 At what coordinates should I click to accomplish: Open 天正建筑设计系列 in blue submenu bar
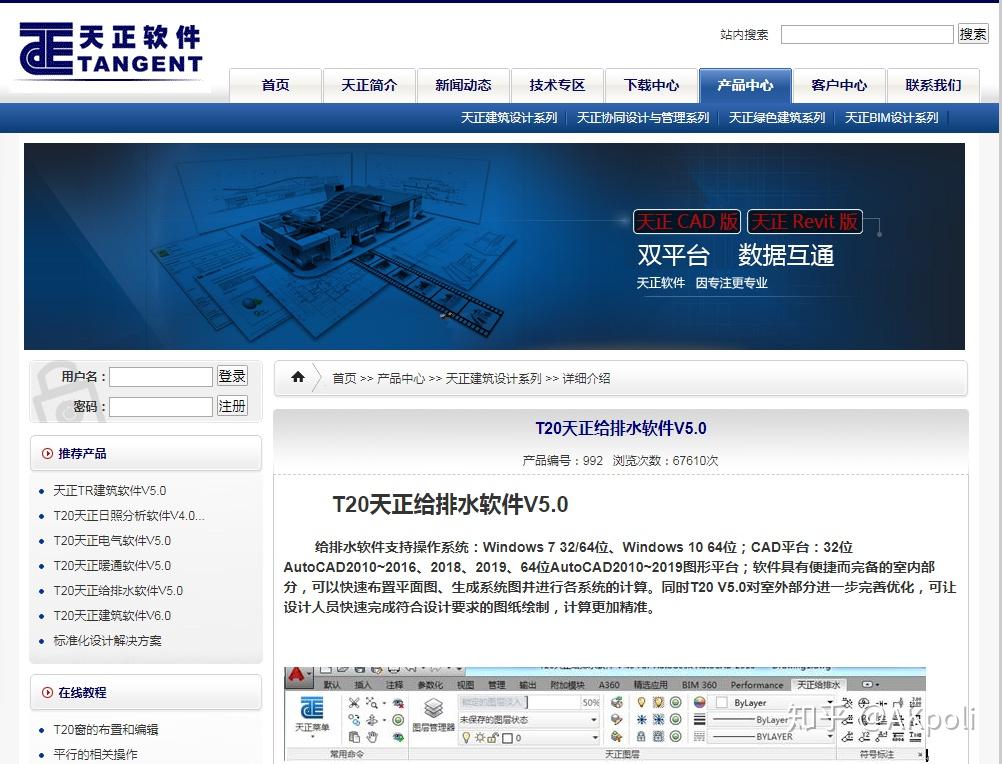(x=509, y=118)
